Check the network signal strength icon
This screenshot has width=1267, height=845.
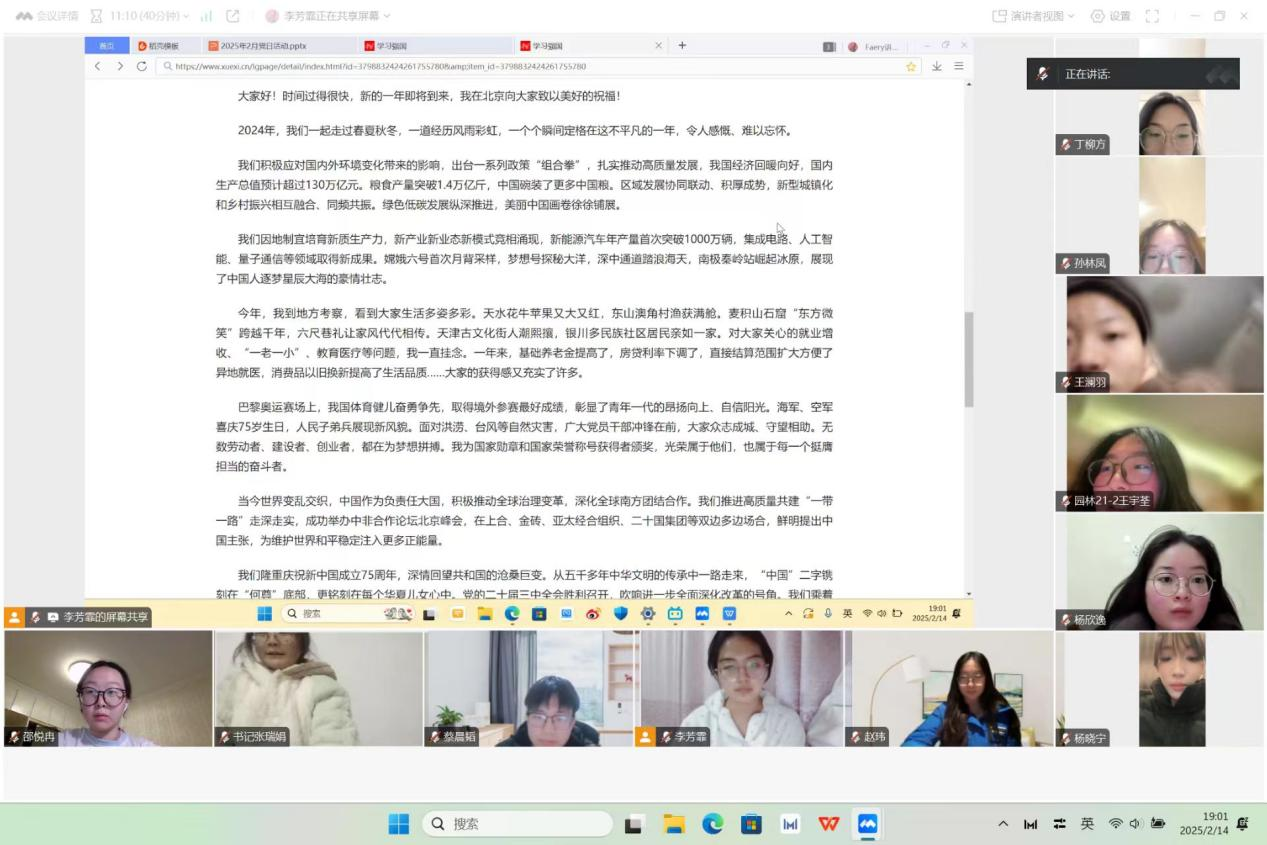point(207,16)
